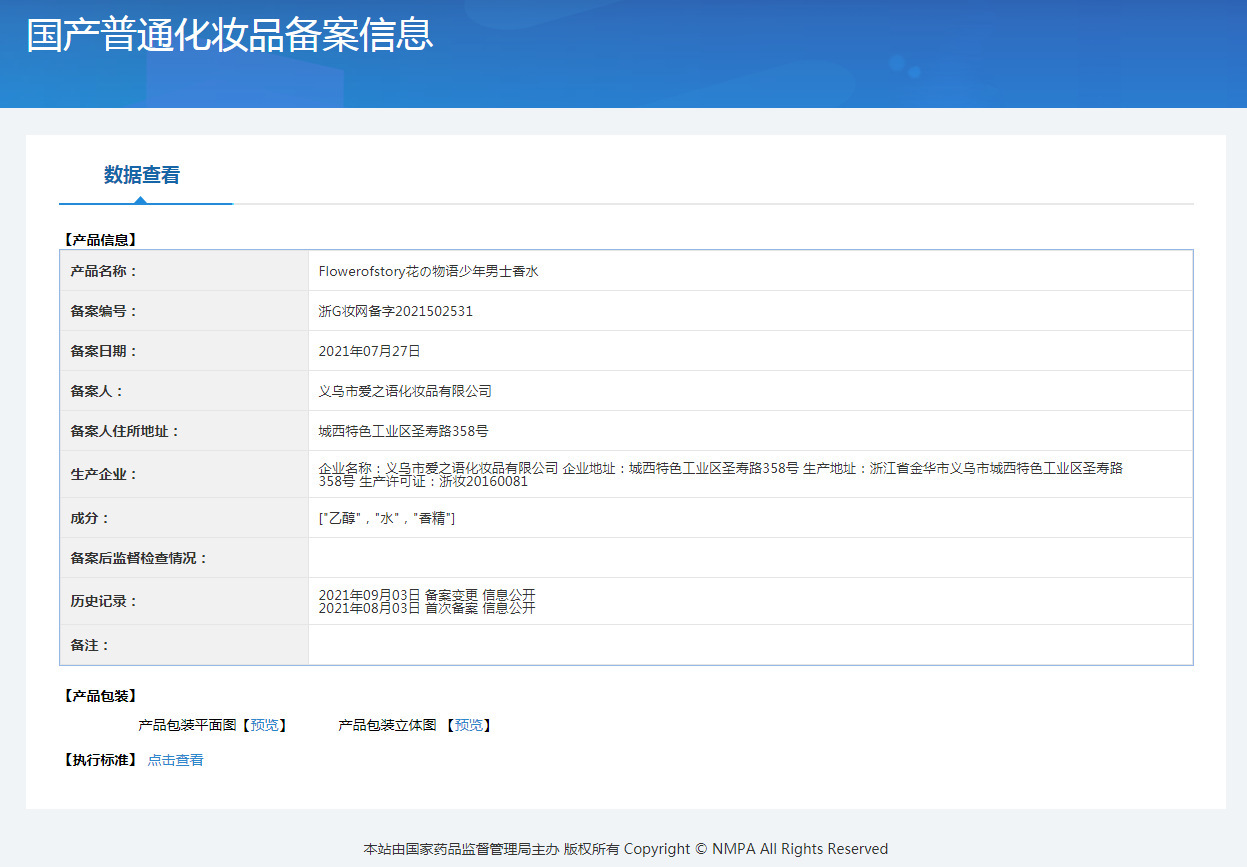
Task: Select filing date 2021年07月27日
Action: click(369, 351)
